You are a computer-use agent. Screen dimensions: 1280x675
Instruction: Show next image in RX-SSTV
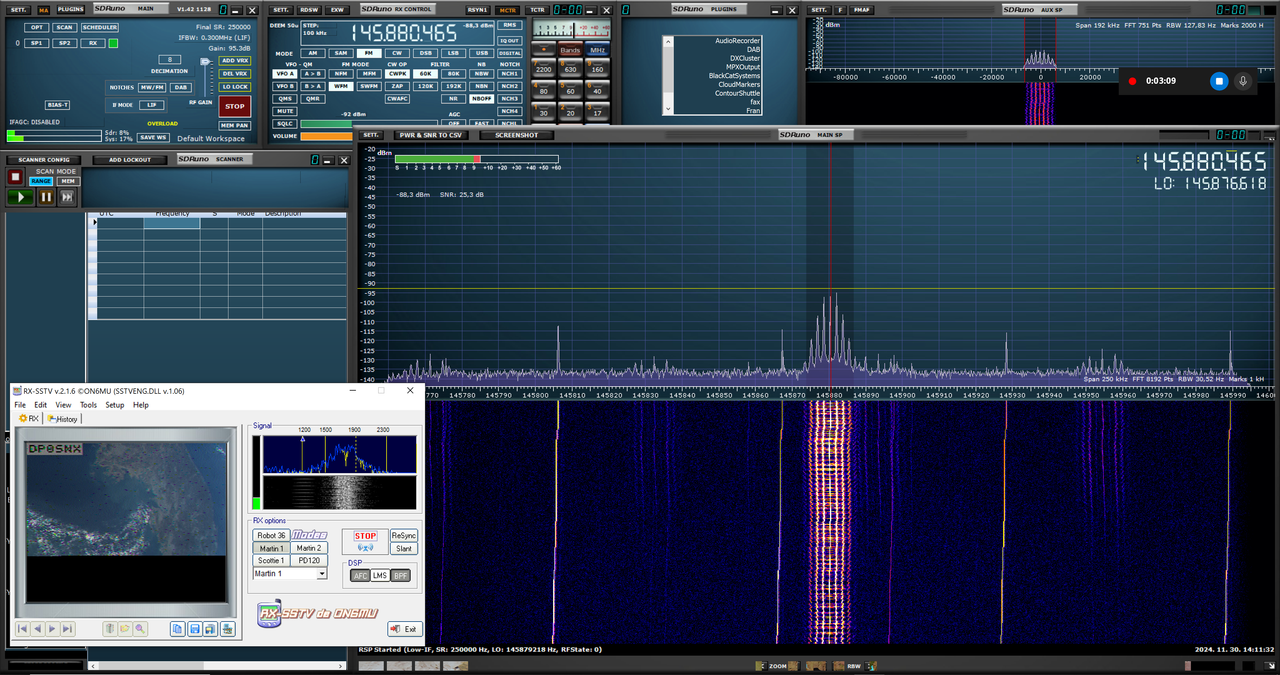[52, 629]
